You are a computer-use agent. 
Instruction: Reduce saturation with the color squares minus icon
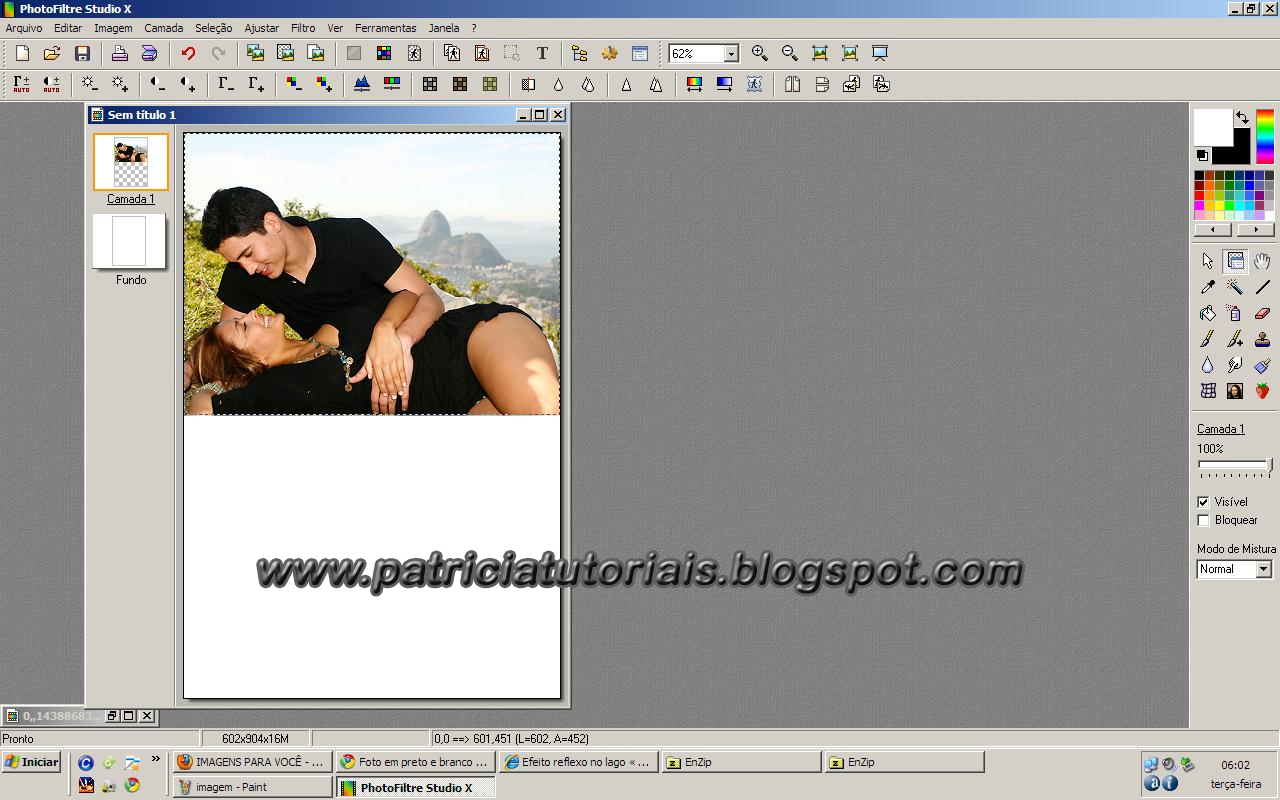(294, 84)
